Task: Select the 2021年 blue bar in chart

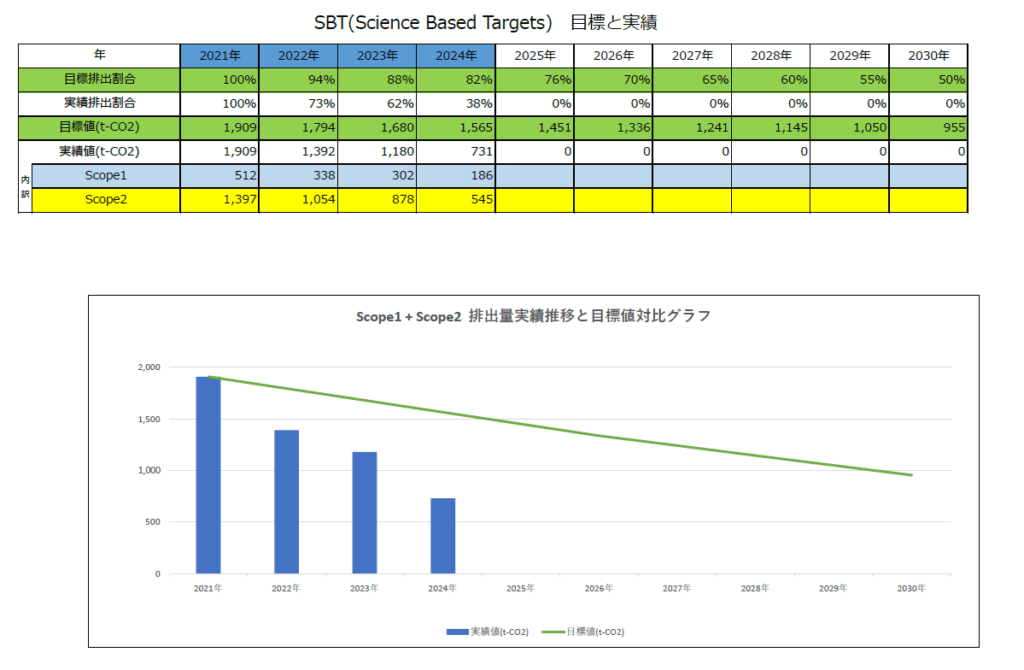Action: [208, 475]
